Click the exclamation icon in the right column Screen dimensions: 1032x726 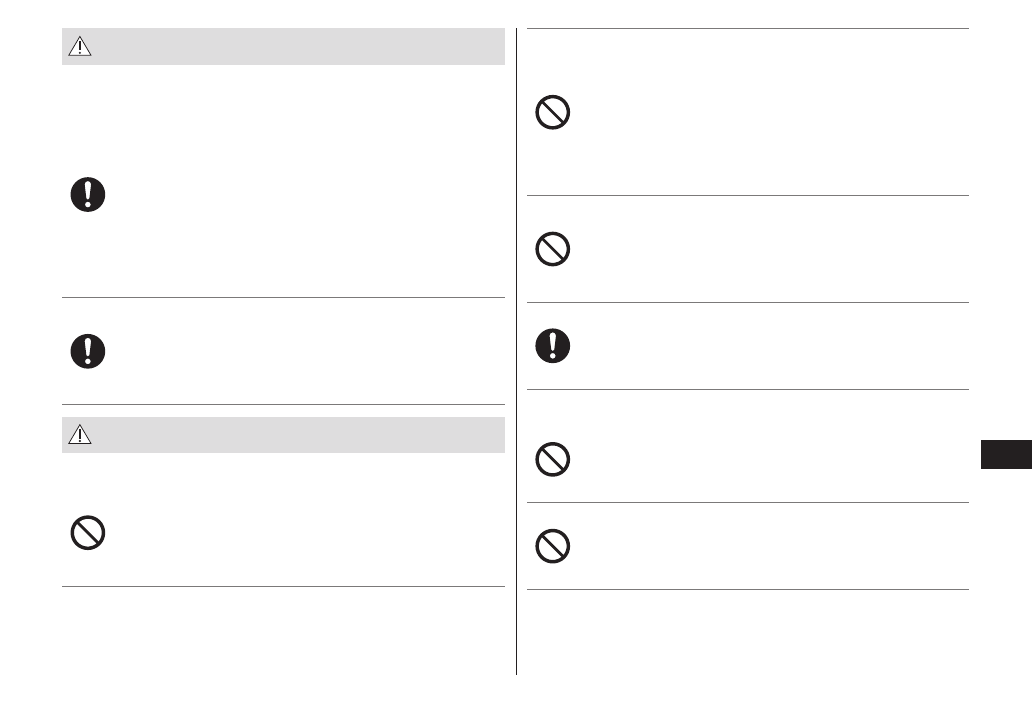coord(553,346)
